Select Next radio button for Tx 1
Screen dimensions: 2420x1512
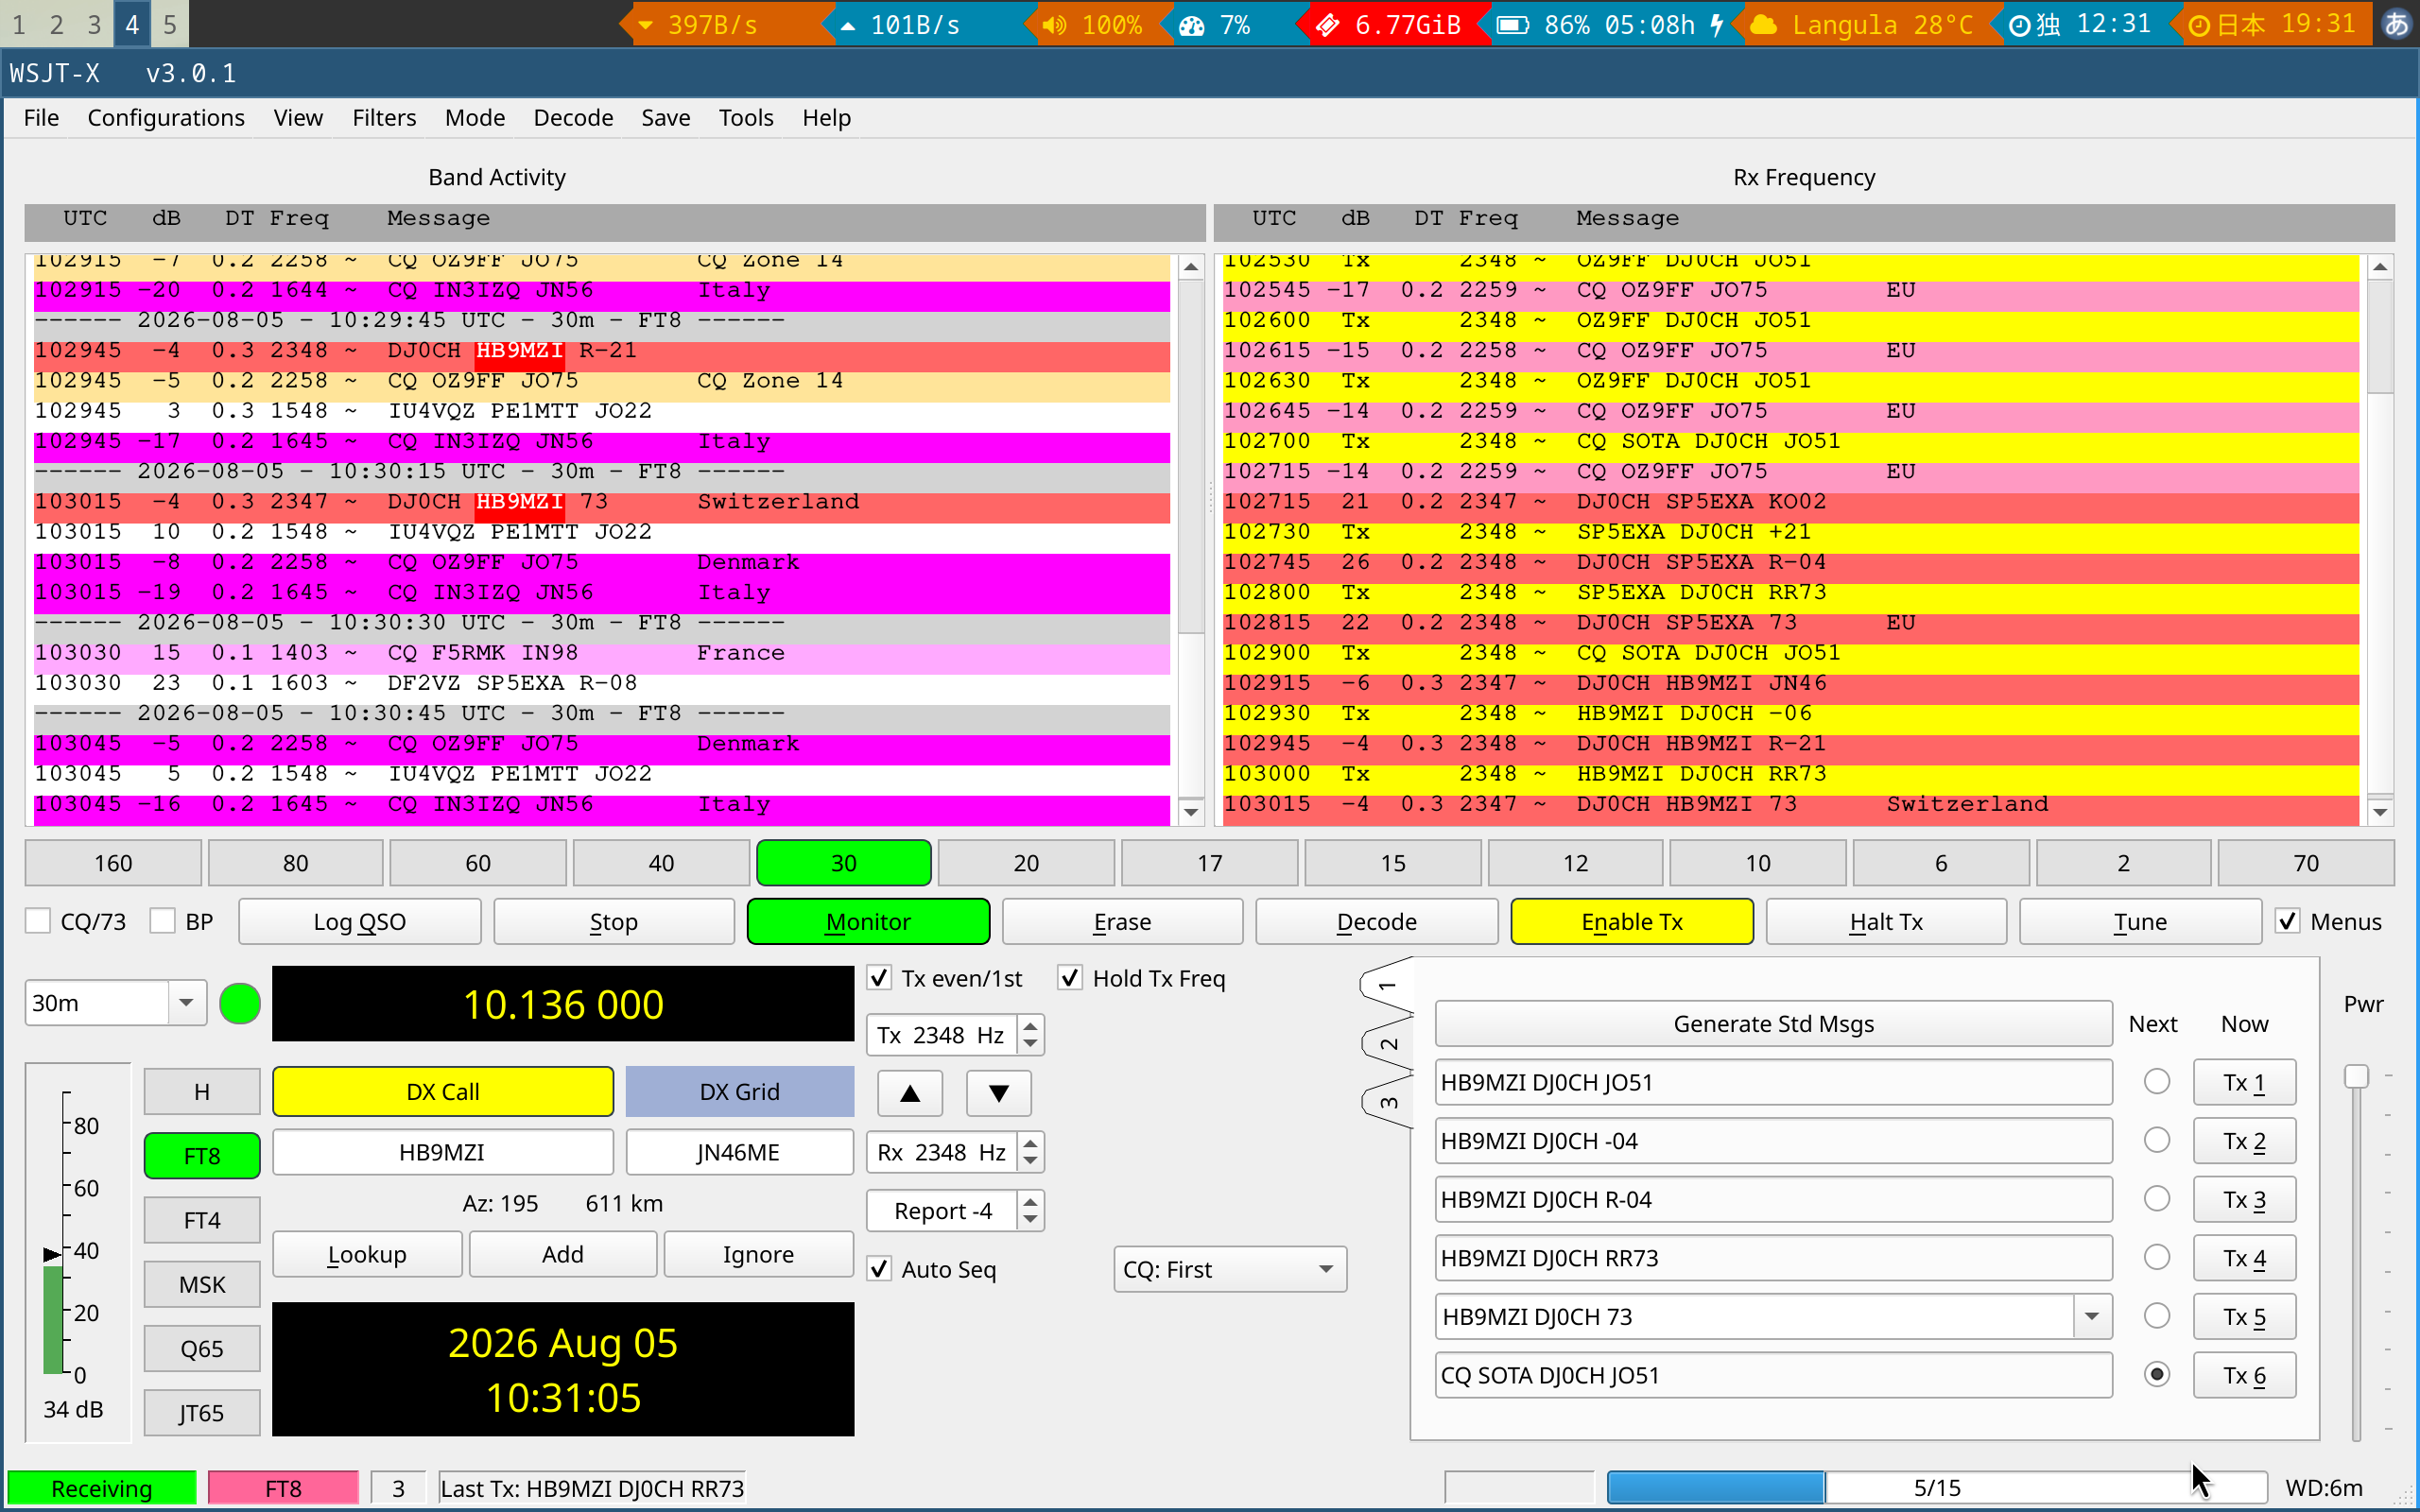click(2157, 1082)
